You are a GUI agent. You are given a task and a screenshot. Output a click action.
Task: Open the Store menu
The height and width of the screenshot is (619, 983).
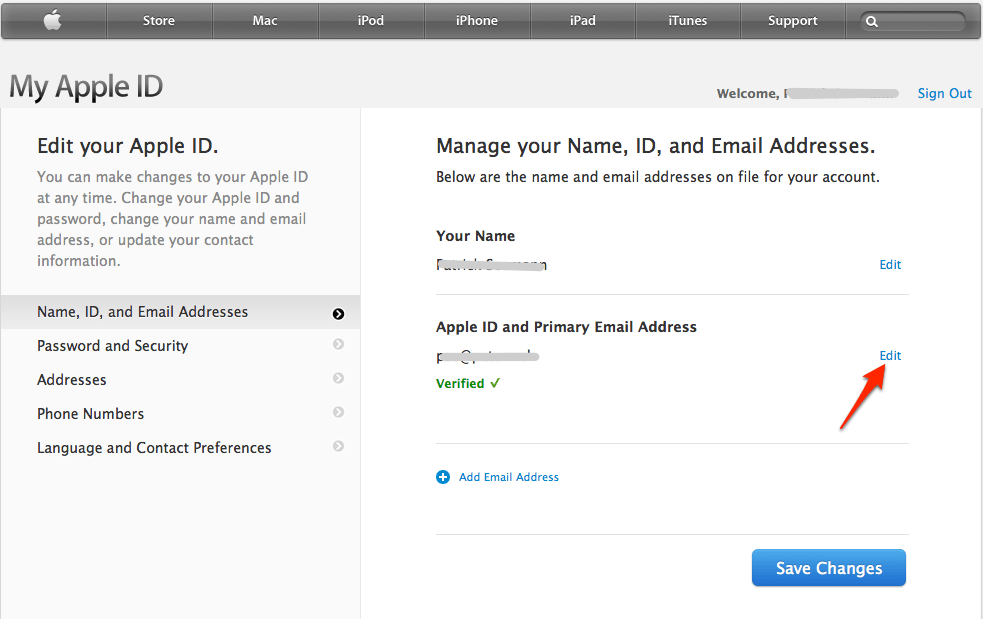(x=159, y=20)
